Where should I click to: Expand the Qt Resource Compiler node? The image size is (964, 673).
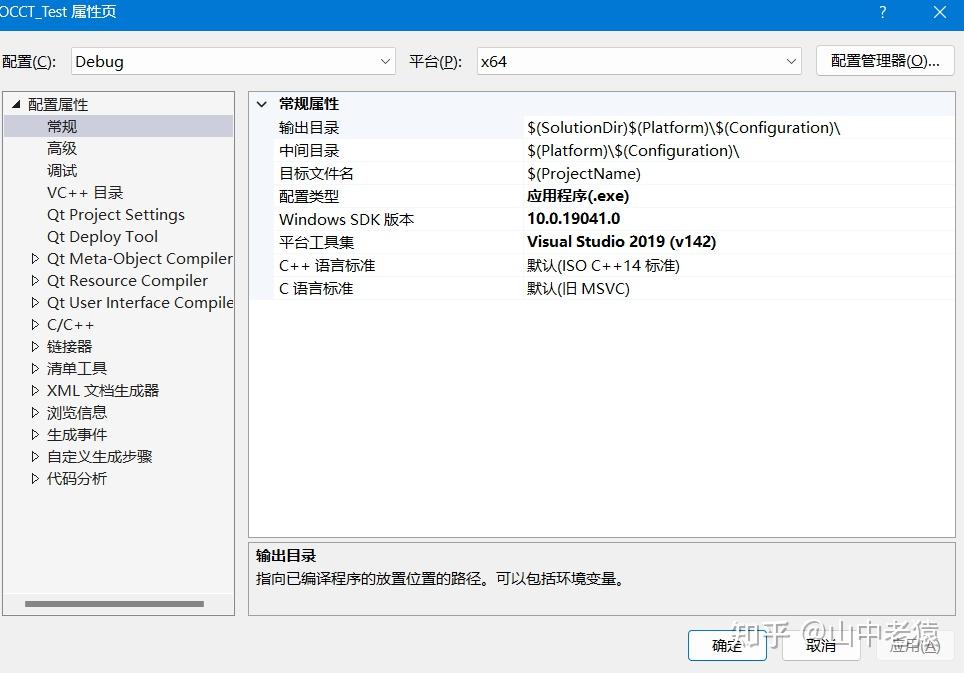click(36, 280)
